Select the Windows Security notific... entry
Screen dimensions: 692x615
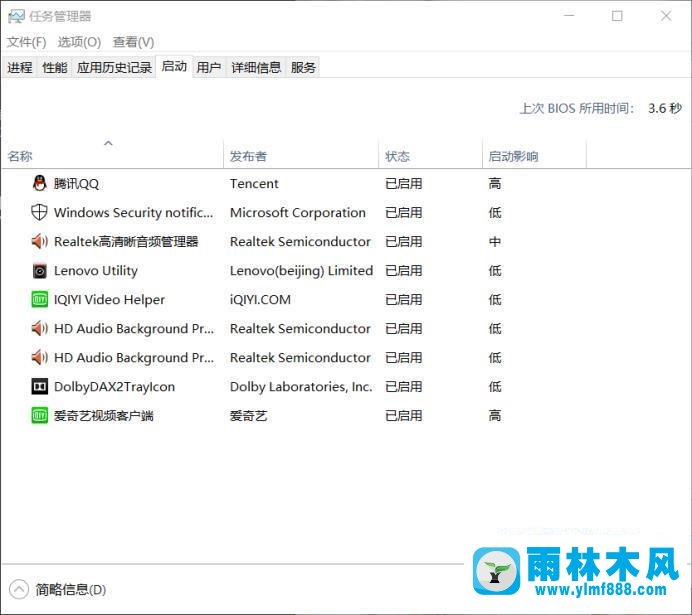pyautogui.click(x=346, y=213)
